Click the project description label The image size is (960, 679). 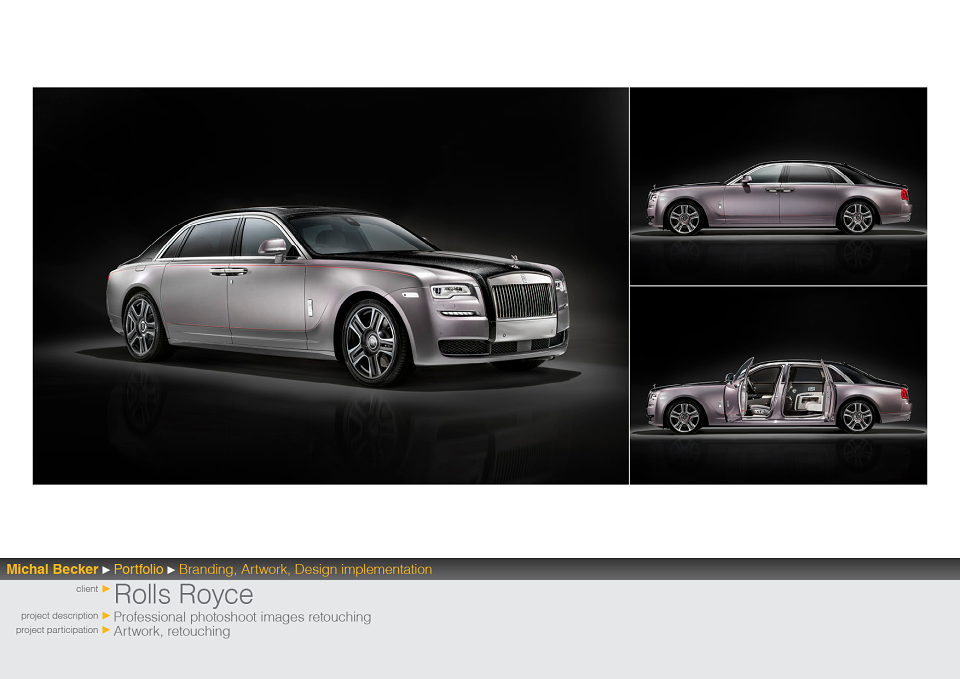(x=59, y=616)
